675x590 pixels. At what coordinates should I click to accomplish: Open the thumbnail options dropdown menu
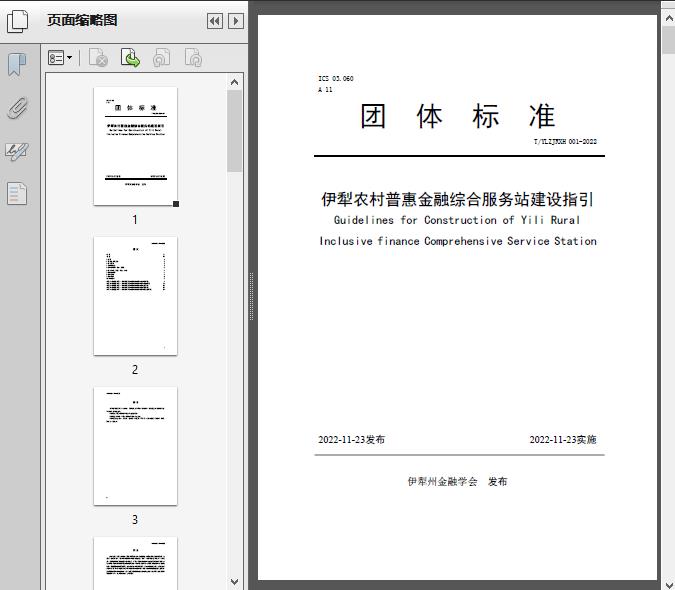(x=60, y=58)
